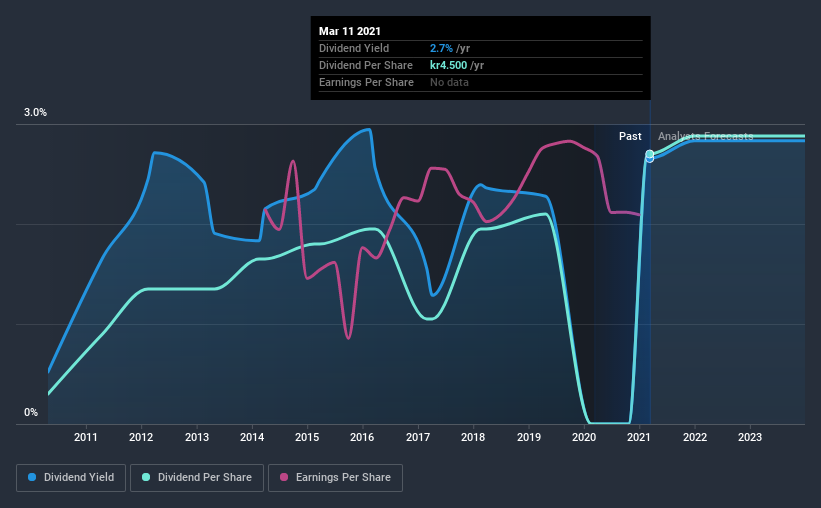Click the 'Analysts Forecasts' label
821x508 pixels.
(x=705, y=136)
